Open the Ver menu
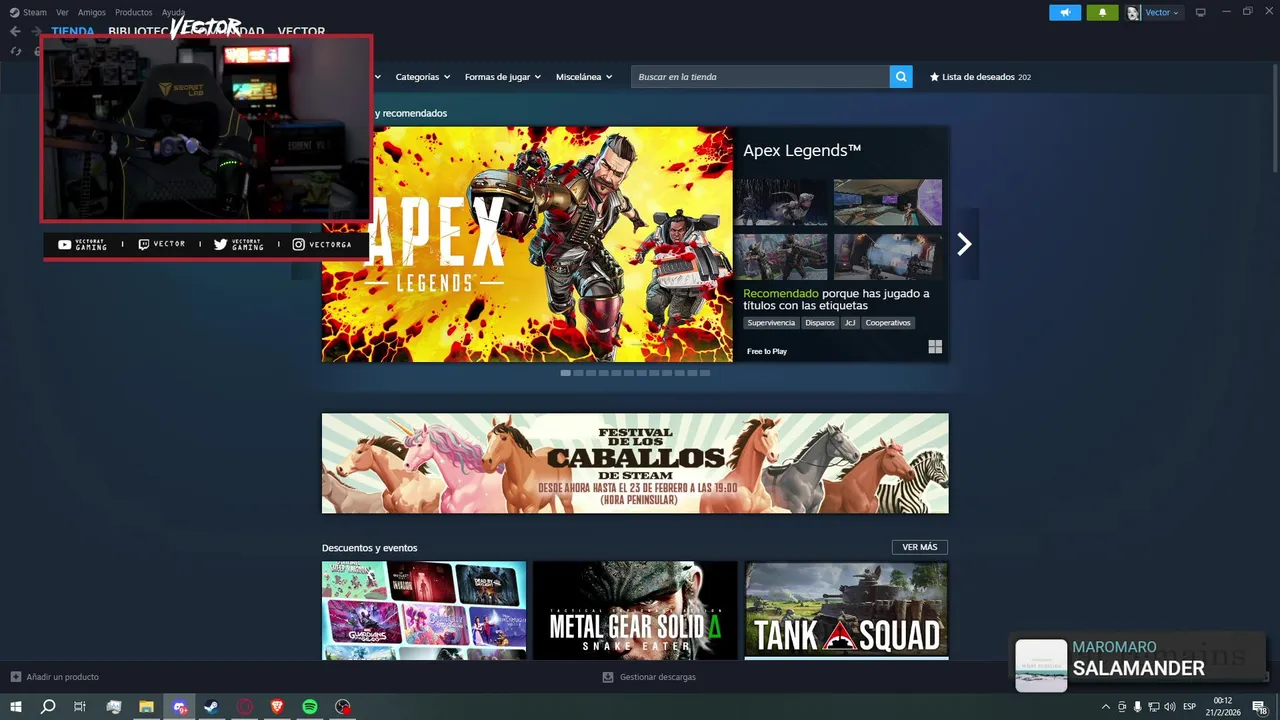This screenshot has height=720, width=1280. coord(63,13)
